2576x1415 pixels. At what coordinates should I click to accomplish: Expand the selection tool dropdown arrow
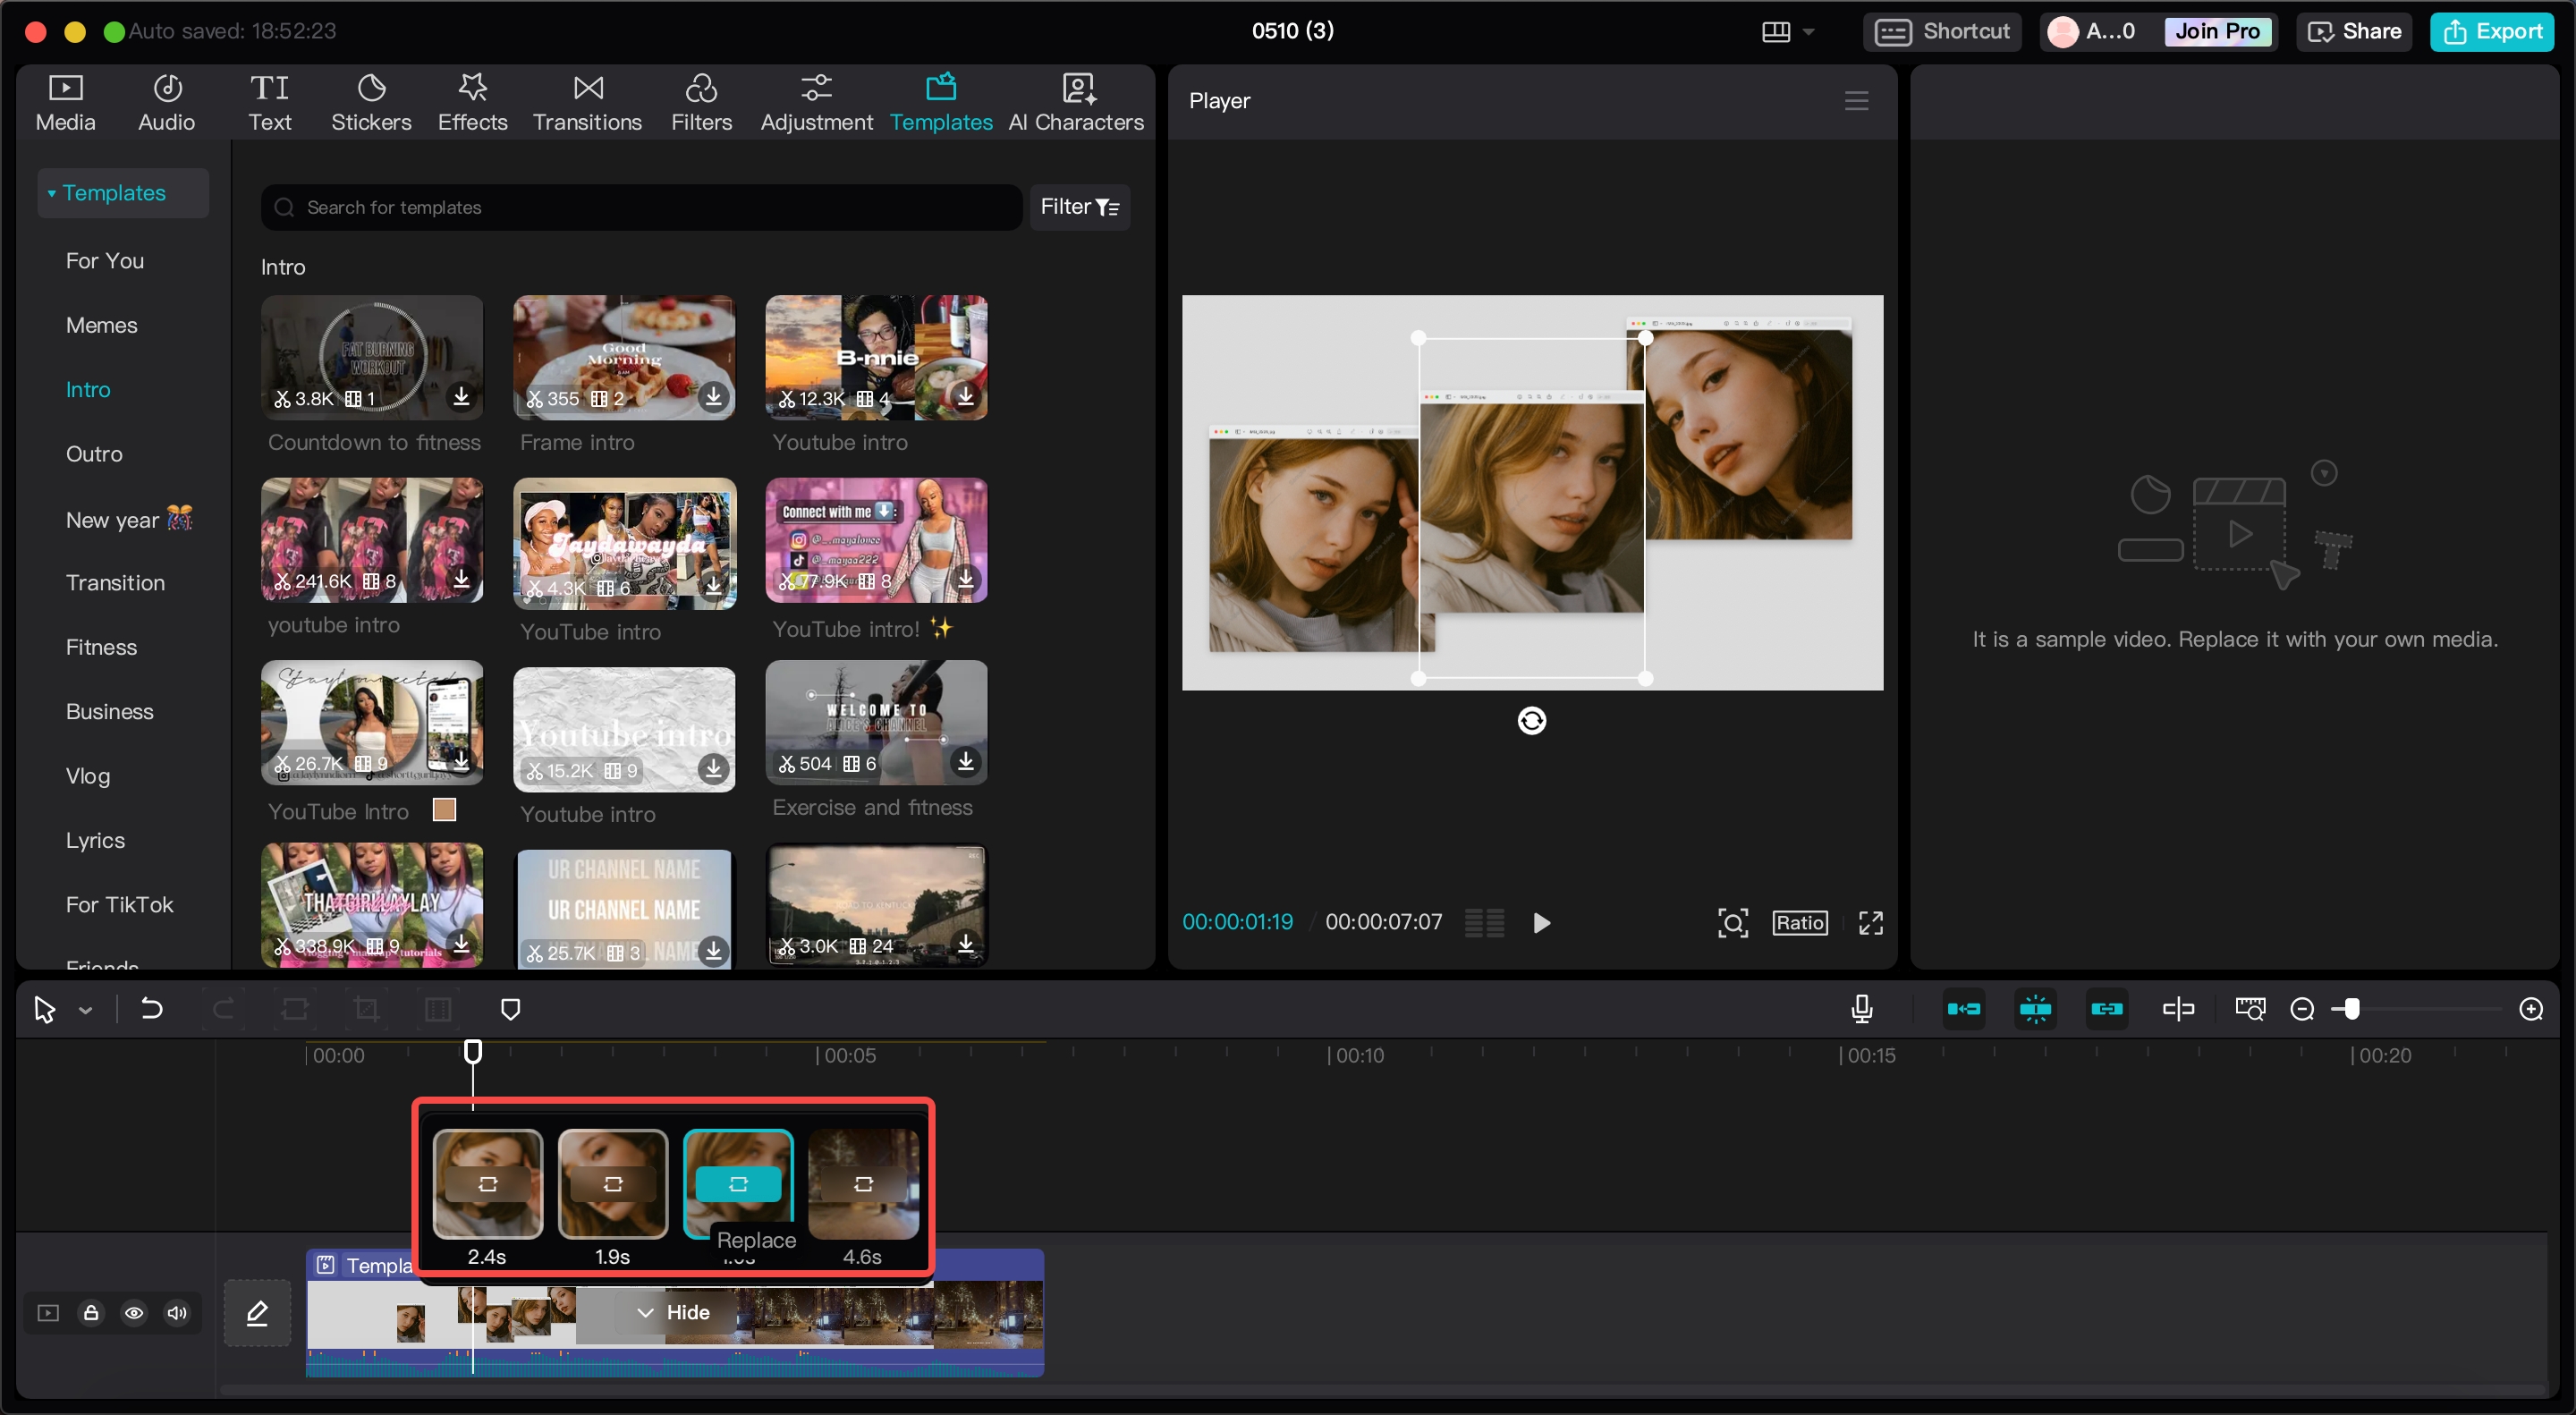86,1009
